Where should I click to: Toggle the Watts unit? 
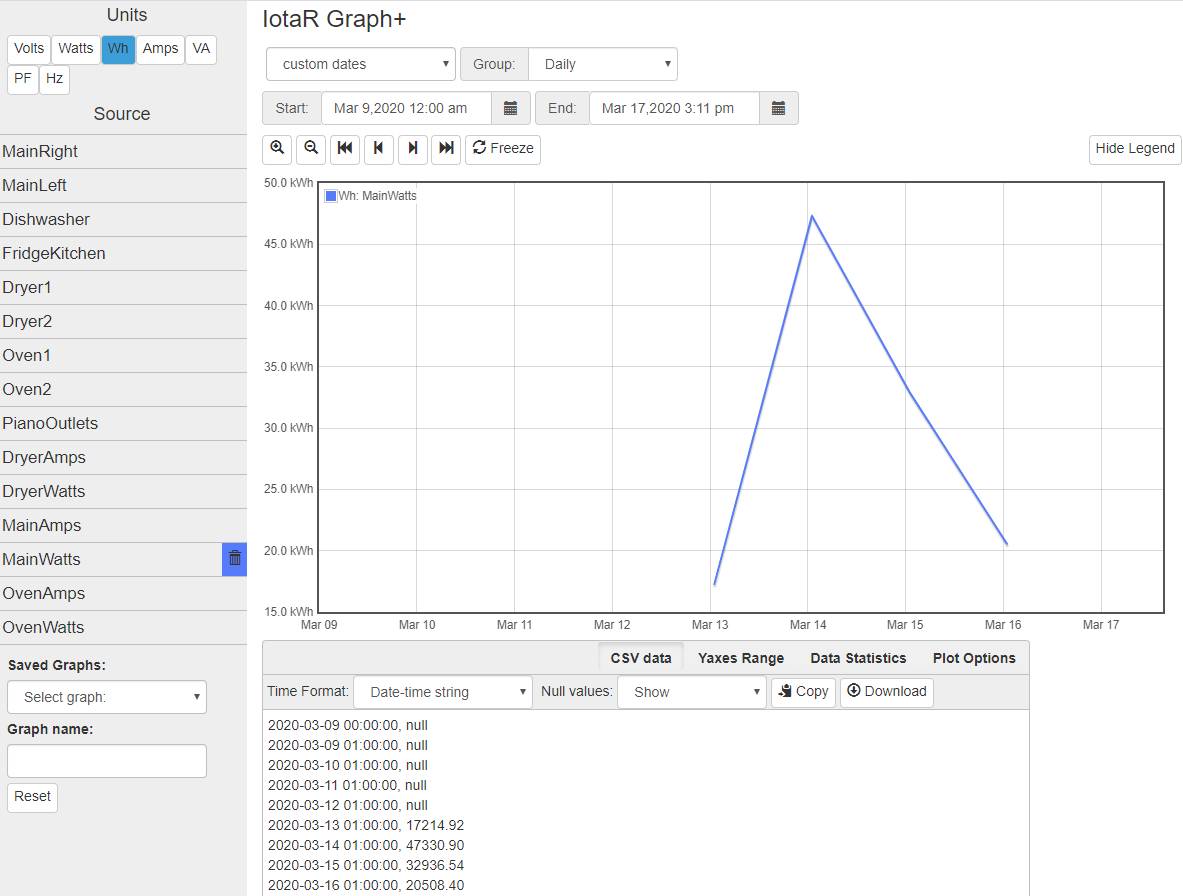pos(75,49)
